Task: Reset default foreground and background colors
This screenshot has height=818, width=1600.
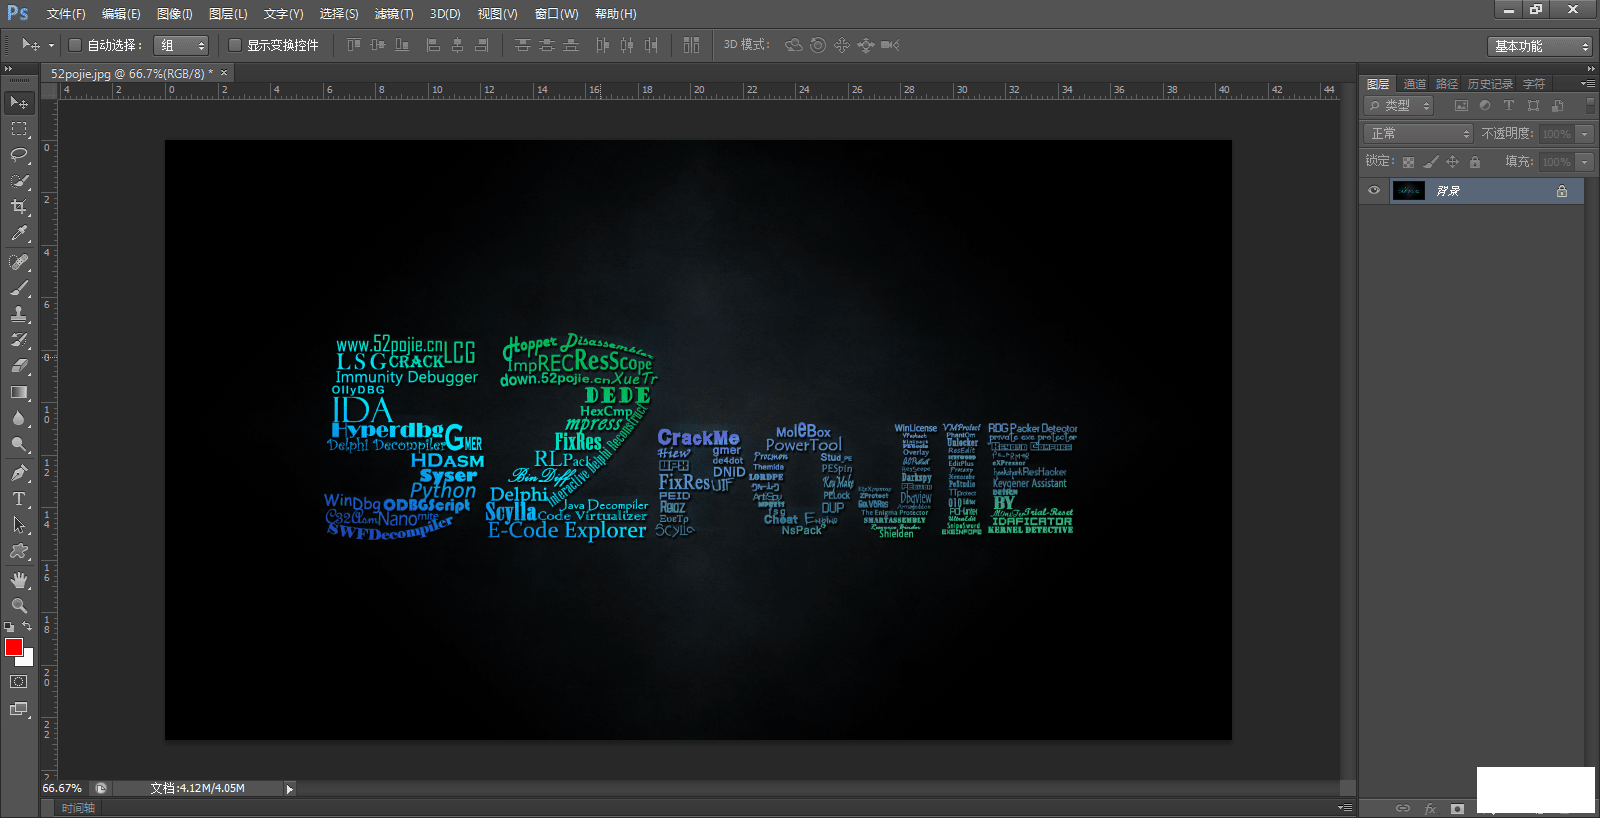Action: 9,627
